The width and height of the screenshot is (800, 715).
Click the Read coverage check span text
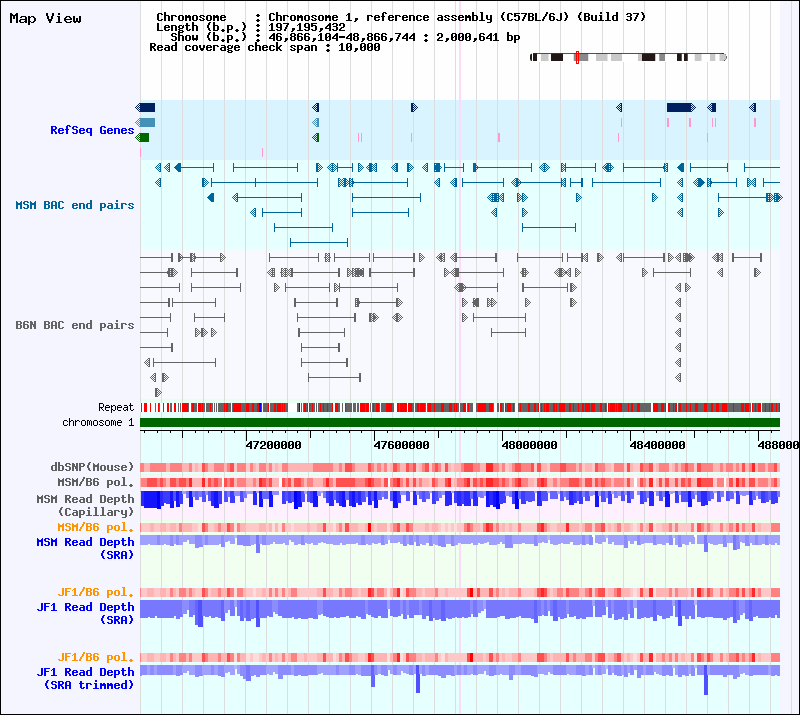point(265,47)
